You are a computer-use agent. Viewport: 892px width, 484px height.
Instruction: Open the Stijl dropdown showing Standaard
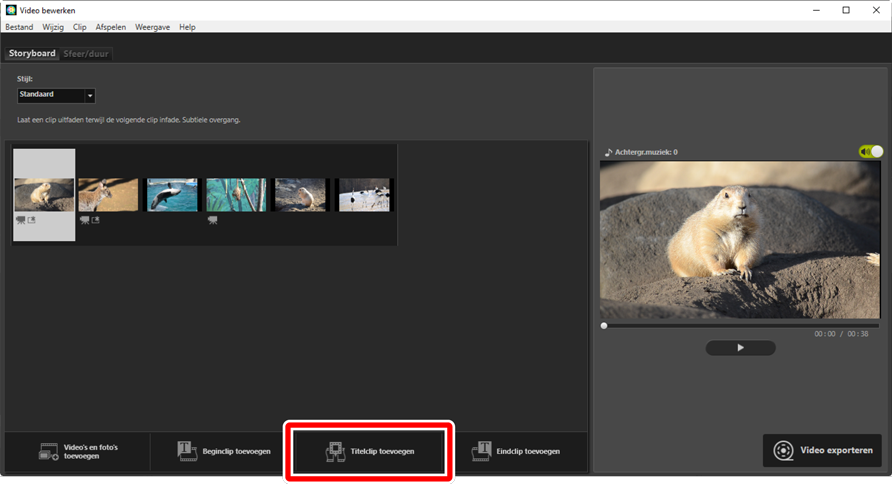56,95
